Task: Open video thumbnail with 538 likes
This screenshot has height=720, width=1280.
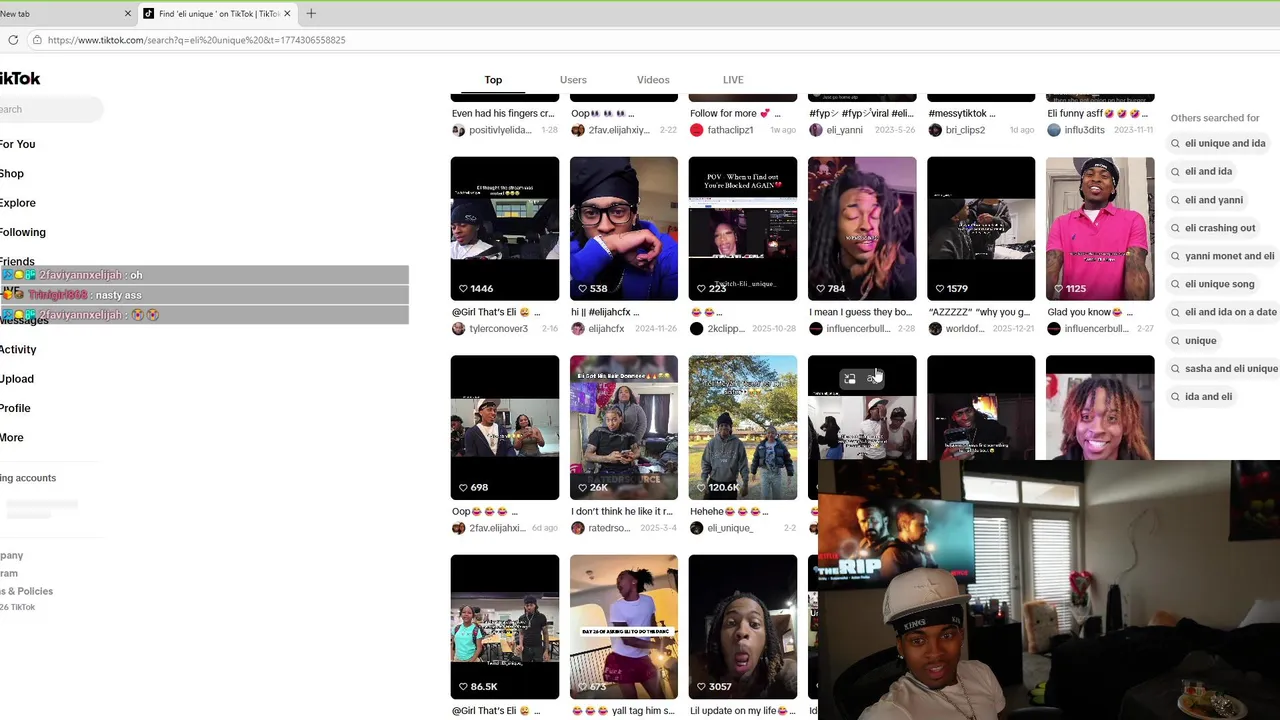Action: [624, 228]
